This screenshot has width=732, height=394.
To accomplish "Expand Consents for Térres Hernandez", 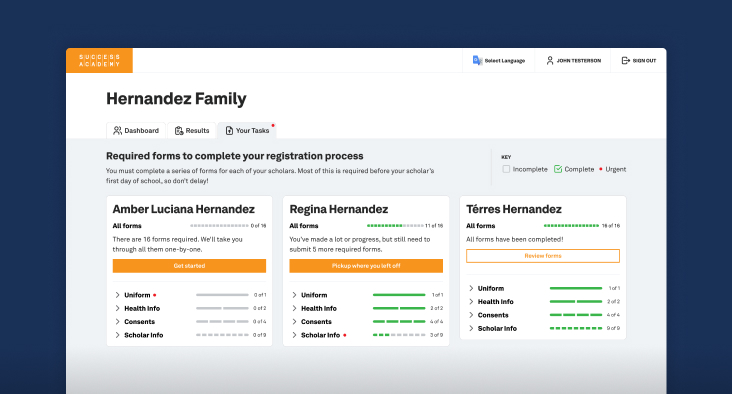I will 471,315.
